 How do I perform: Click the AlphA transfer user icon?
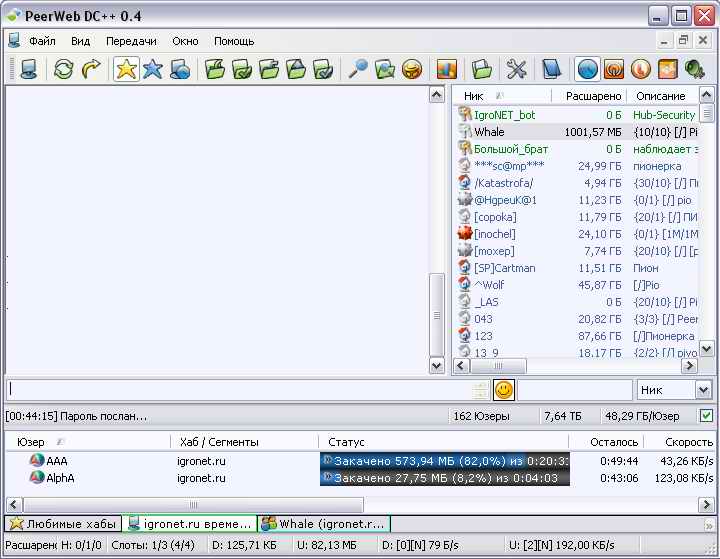37,478
